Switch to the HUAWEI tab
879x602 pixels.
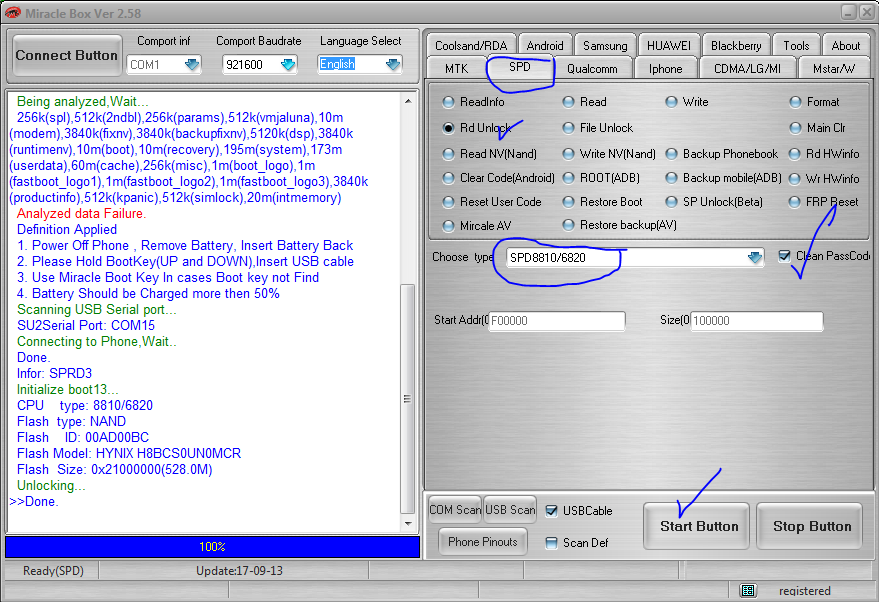tap(669, 45)
